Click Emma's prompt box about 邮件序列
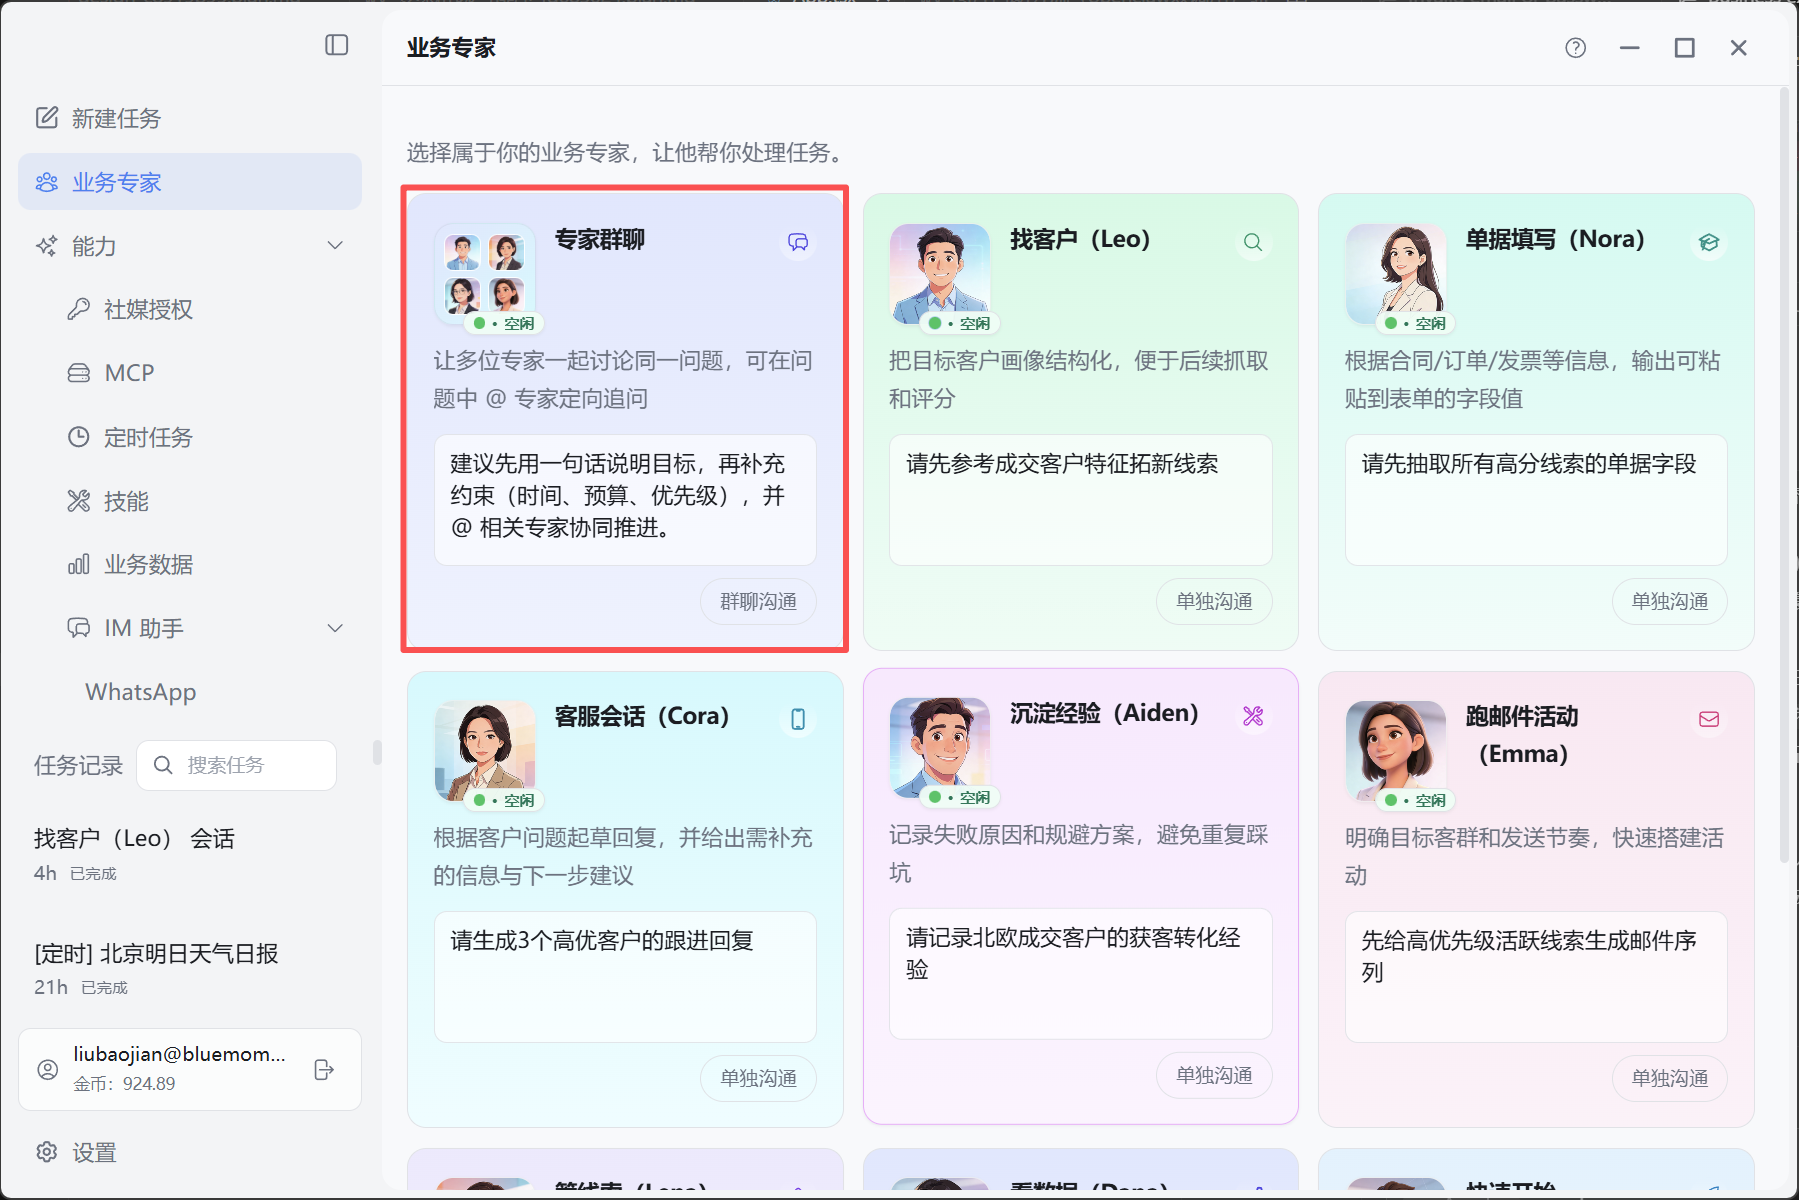The width and height of the screenshot is (1799, 1200). tap(1536, 977)
